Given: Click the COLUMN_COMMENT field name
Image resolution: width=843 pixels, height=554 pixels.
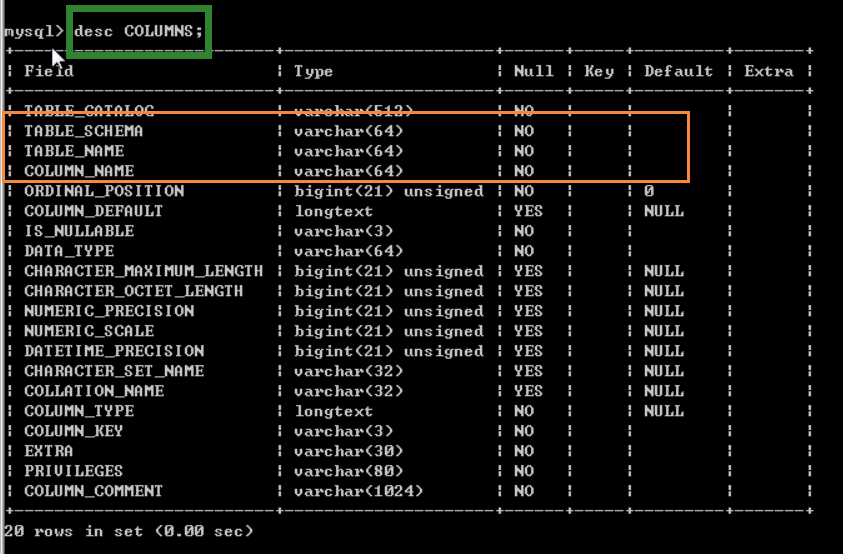Looking at the screenshot, I should pos(94,491).
